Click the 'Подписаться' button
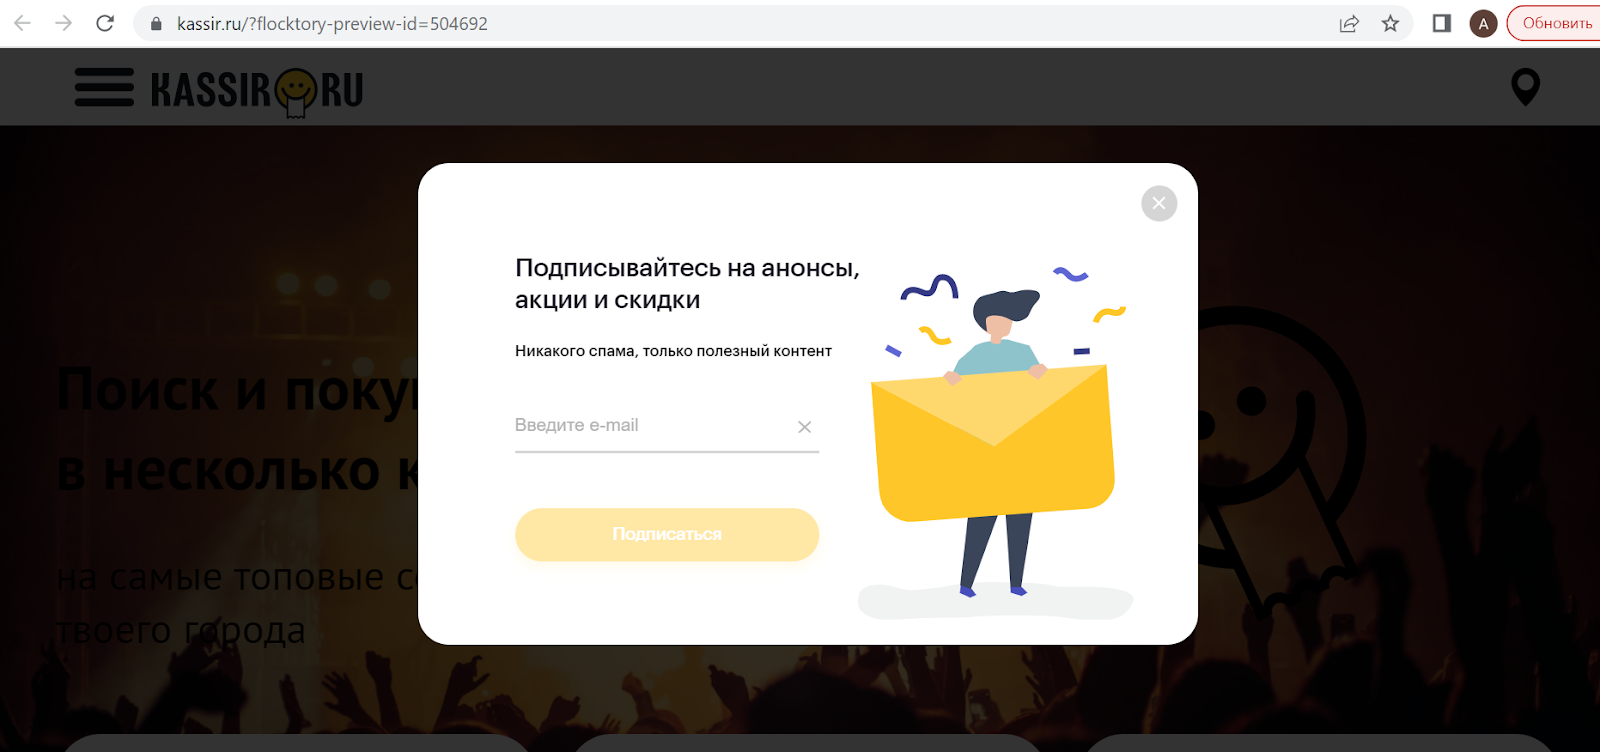This screenshot has width=1600, height=752. (x=667, y=534)
